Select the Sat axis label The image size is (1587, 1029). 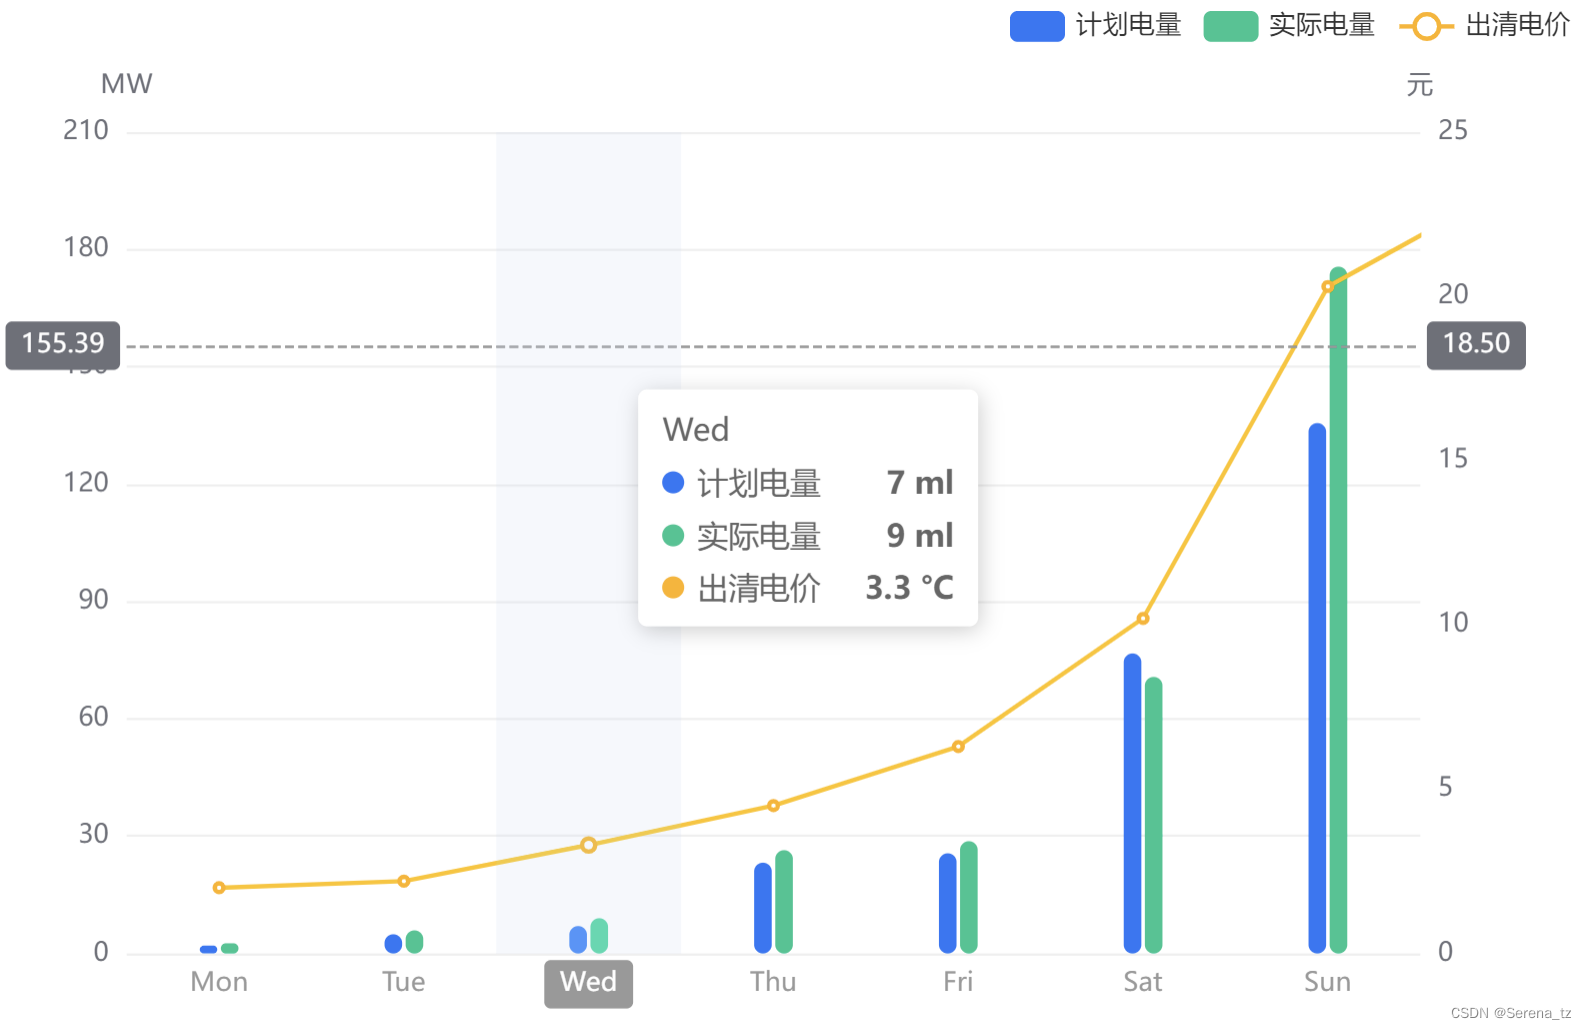coord(1143,982)
